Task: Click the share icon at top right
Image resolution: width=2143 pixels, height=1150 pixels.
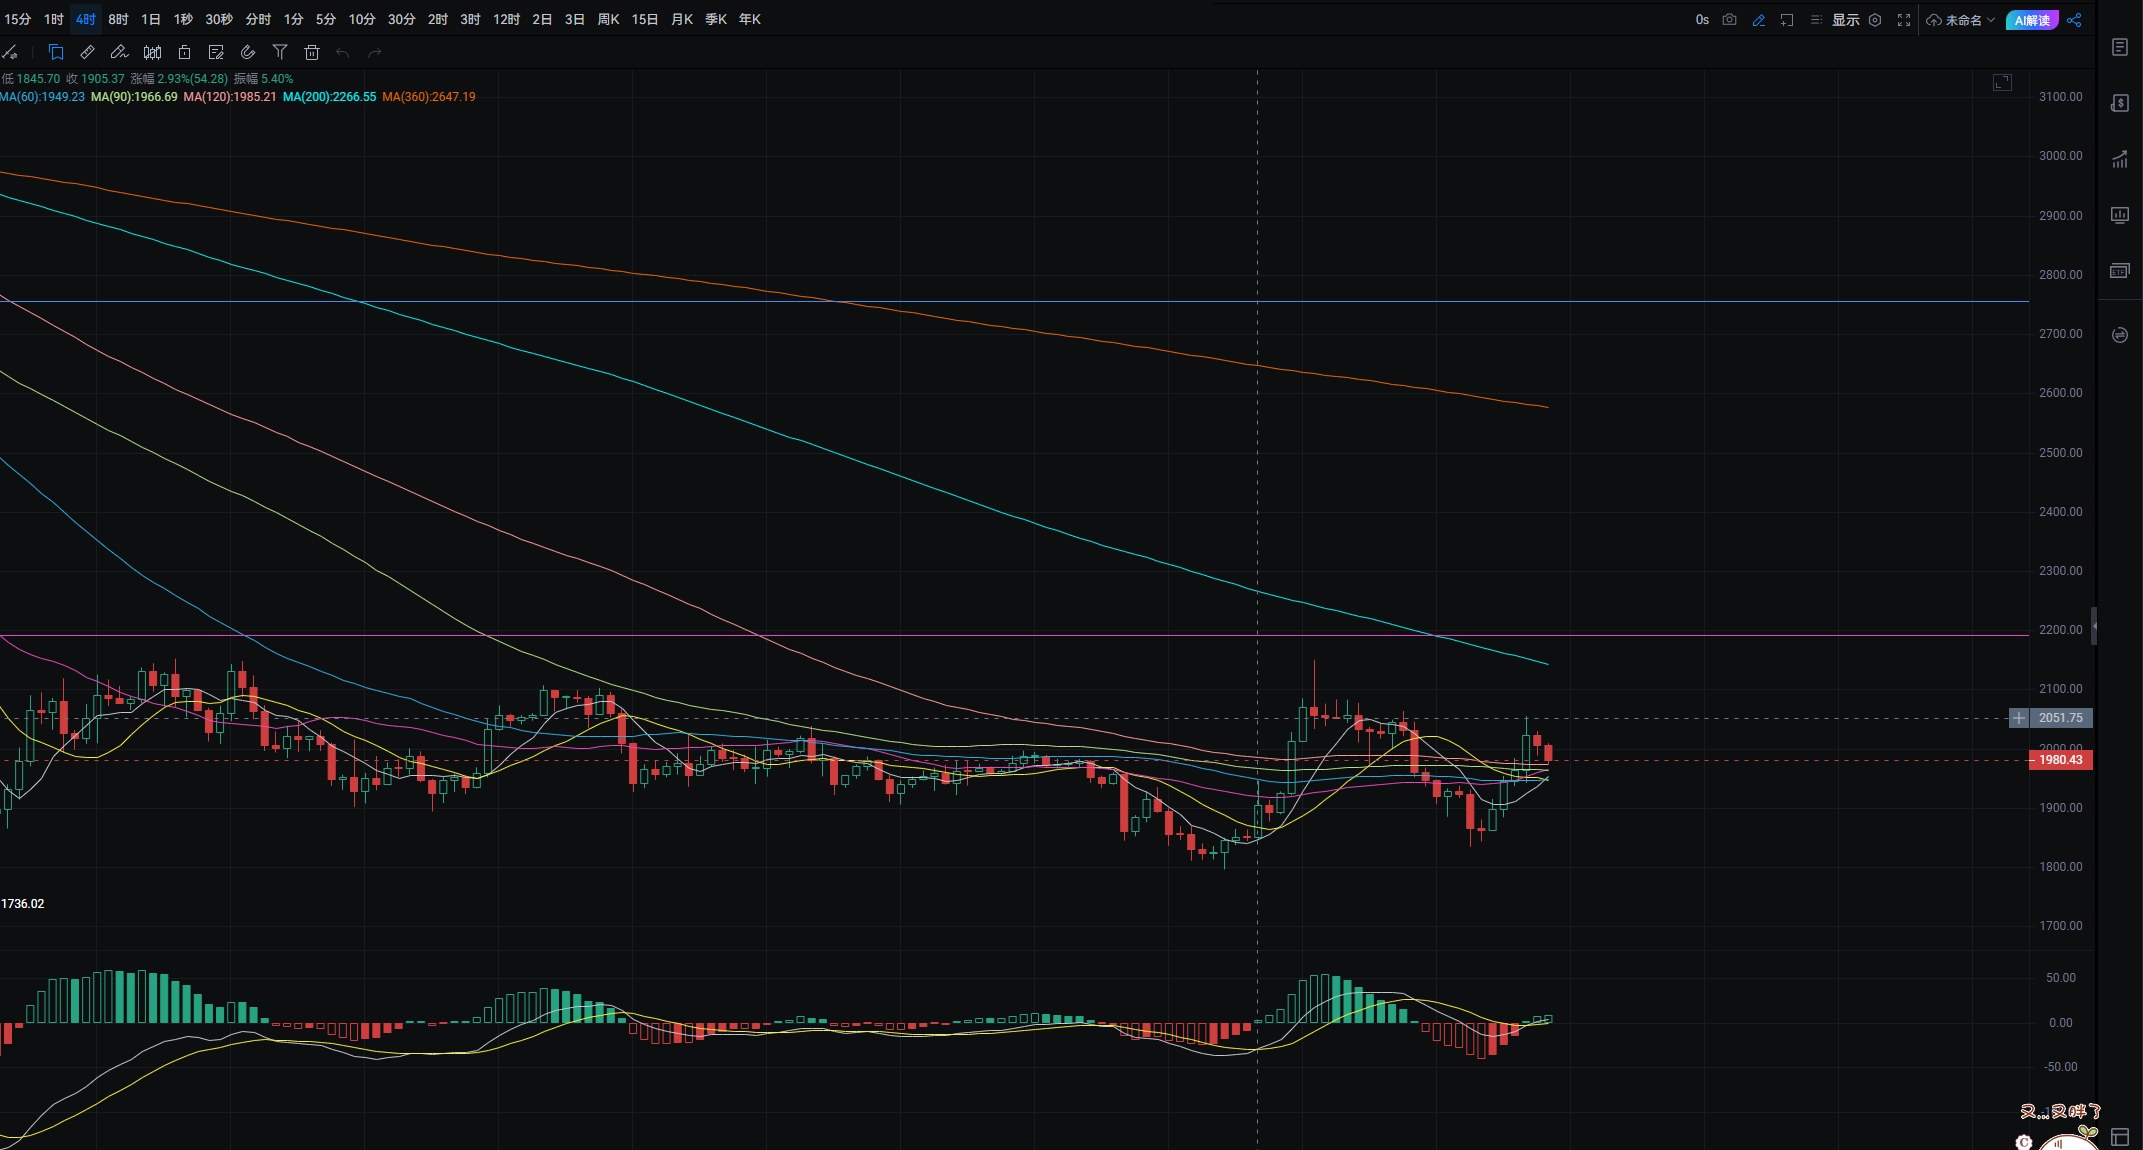Action: pos(2074,20)
